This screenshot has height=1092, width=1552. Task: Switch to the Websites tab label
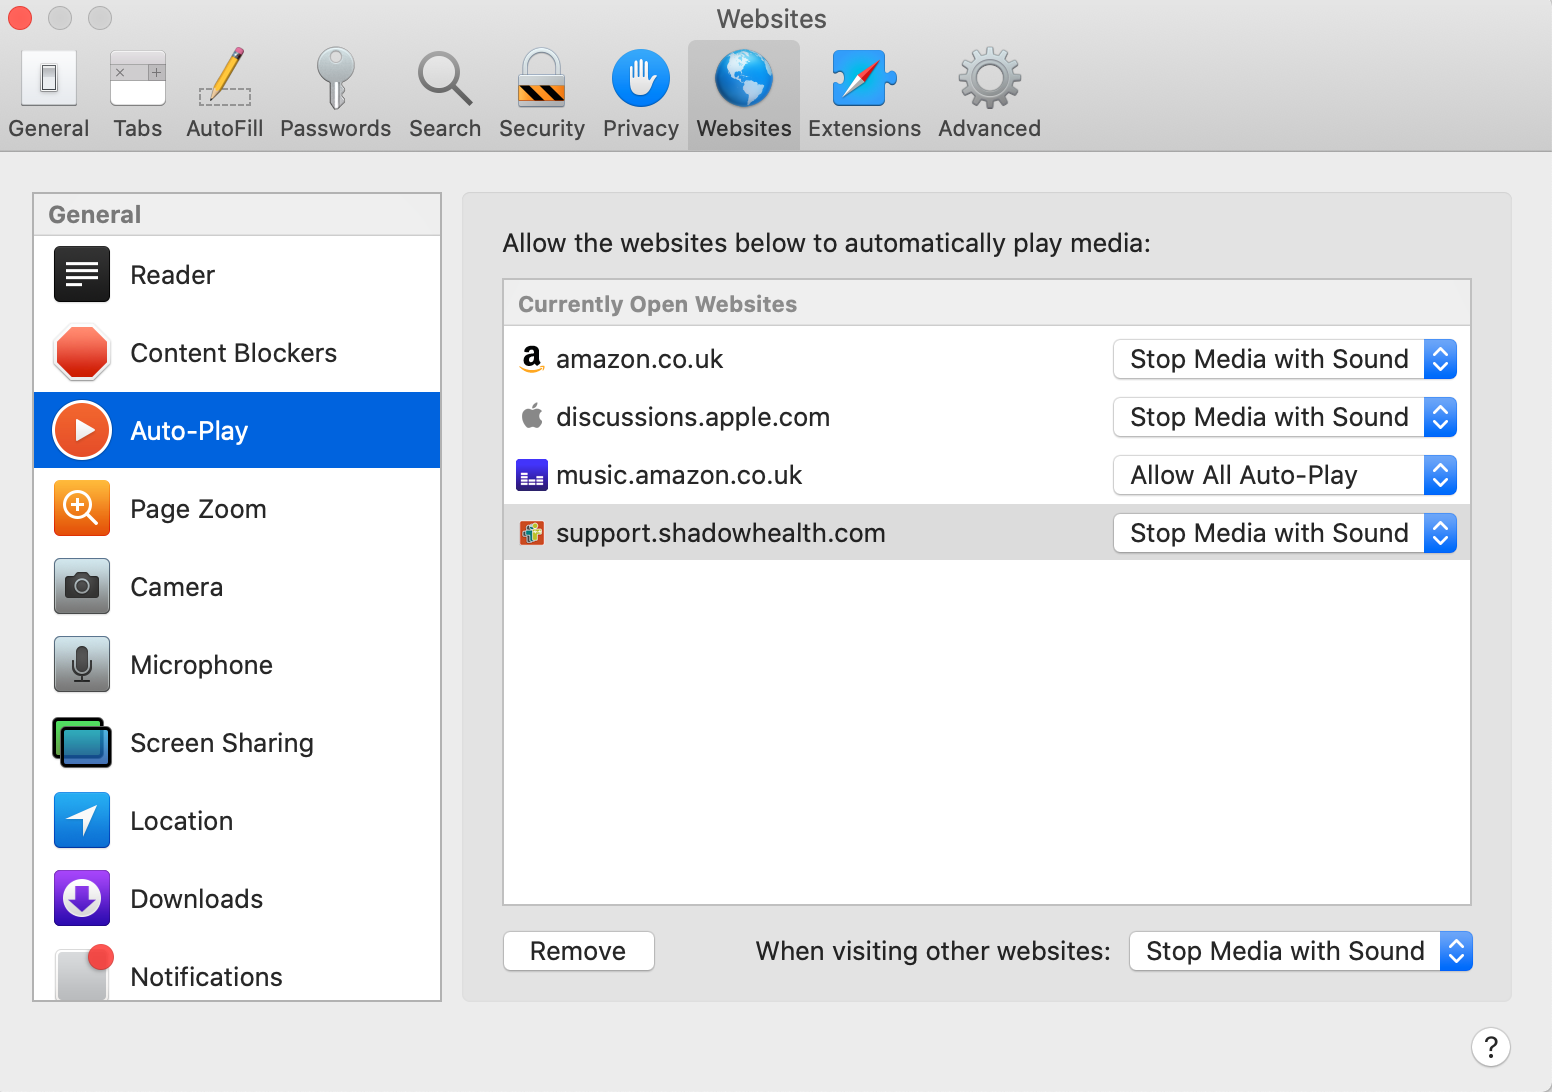pyautogui.click(x=744, y=129)
